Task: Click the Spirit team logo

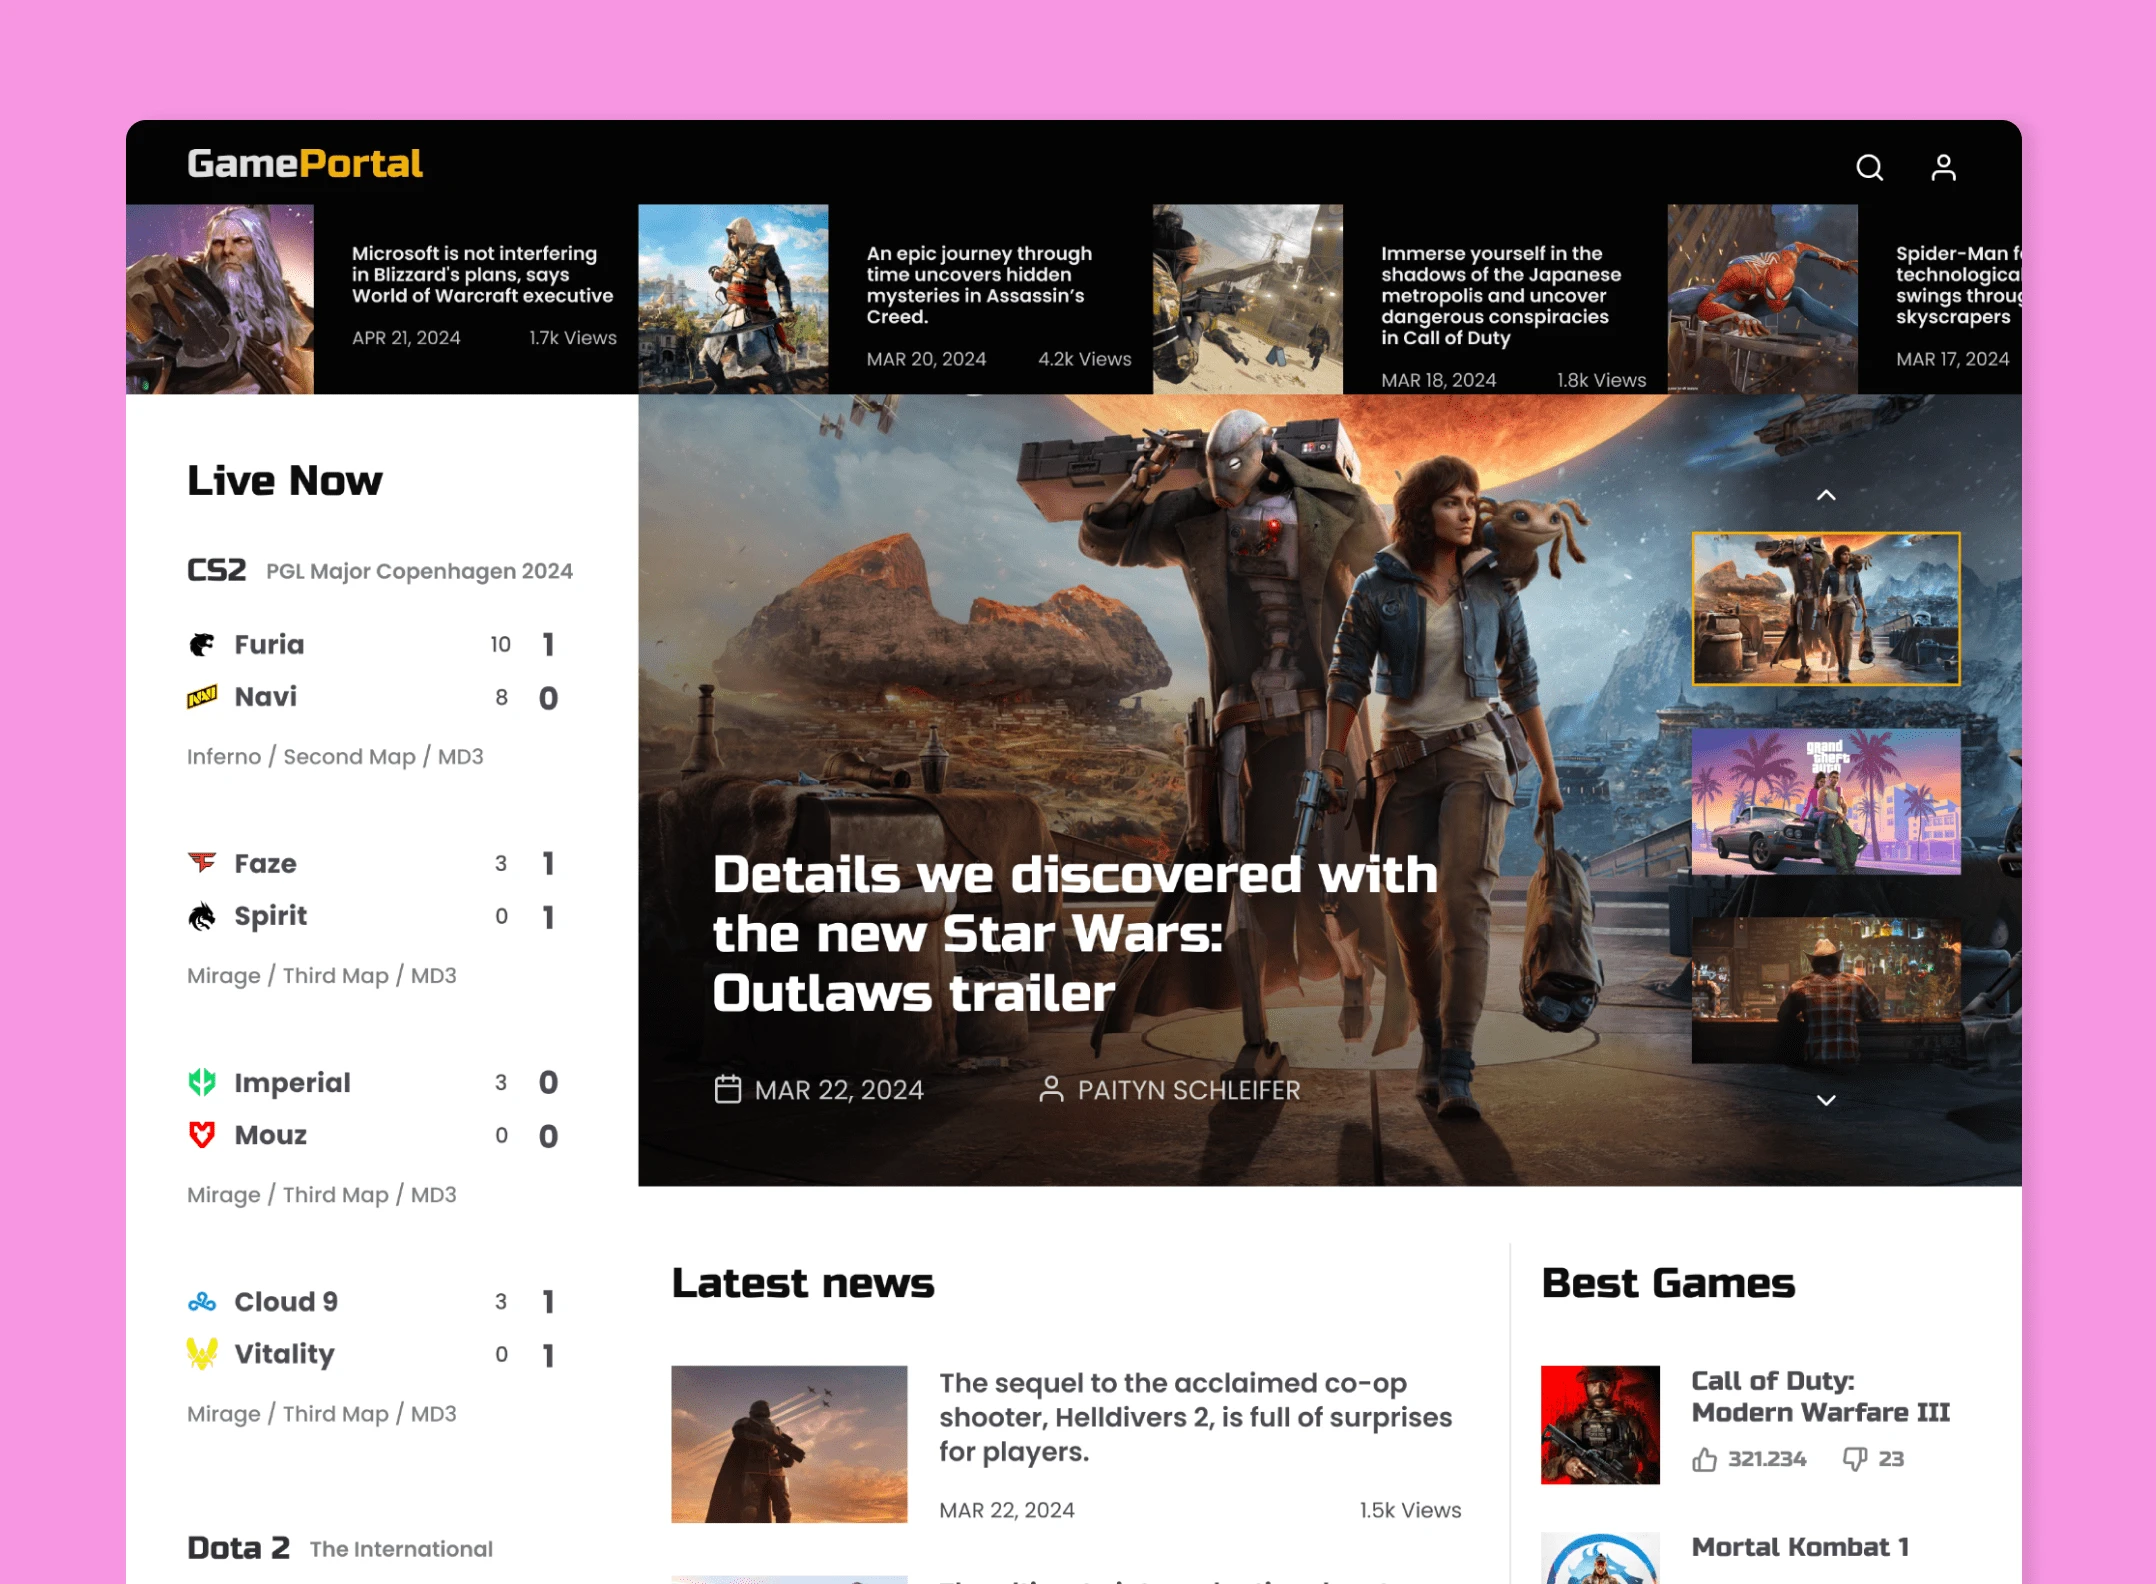Action: 202,916
